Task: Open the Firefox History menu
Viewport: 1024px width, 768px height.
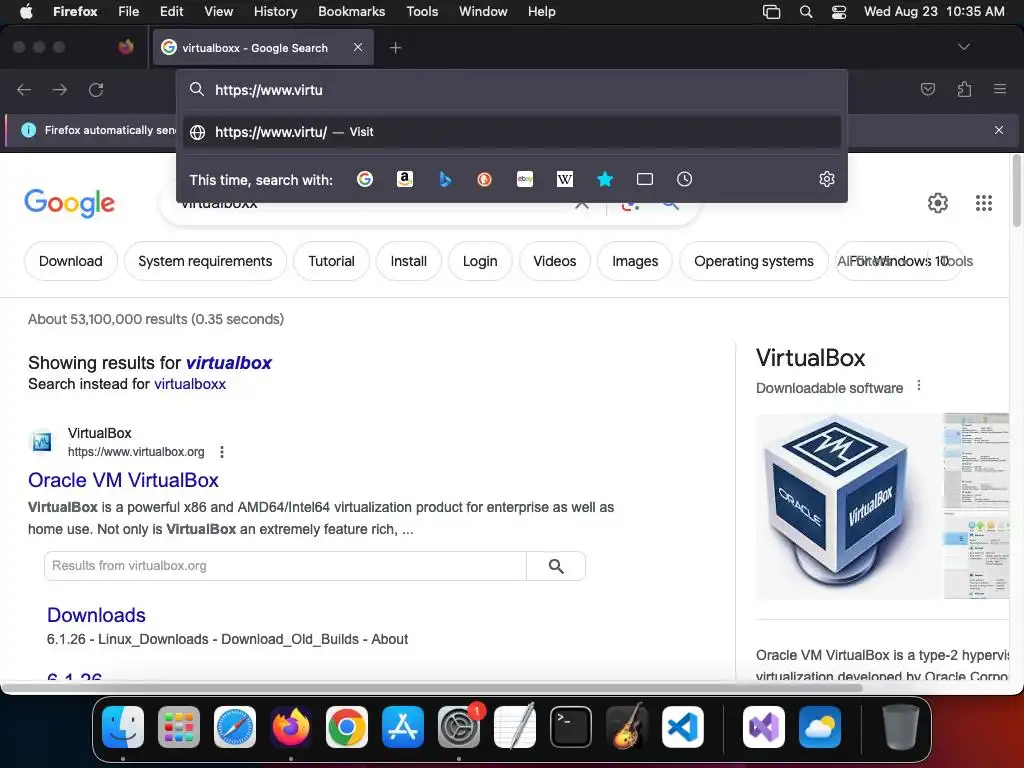Action: click(x=275, y=11)
